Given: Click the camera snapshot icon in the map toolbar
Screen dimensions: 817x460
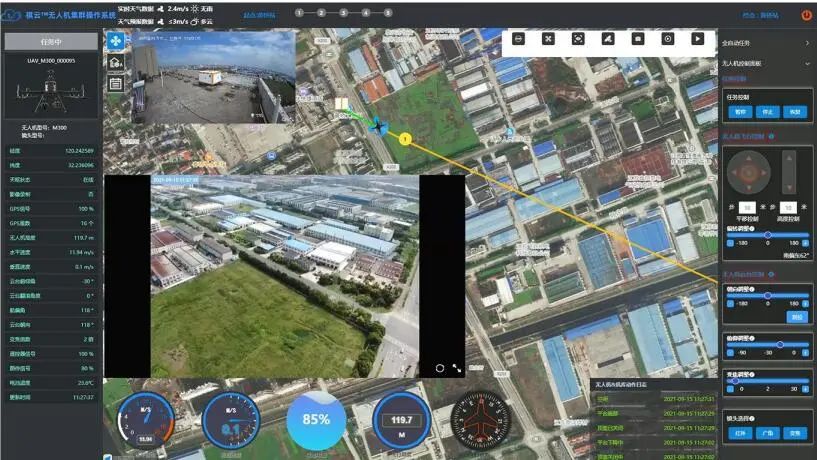Looking at the screenshot, I should [638, 38].
